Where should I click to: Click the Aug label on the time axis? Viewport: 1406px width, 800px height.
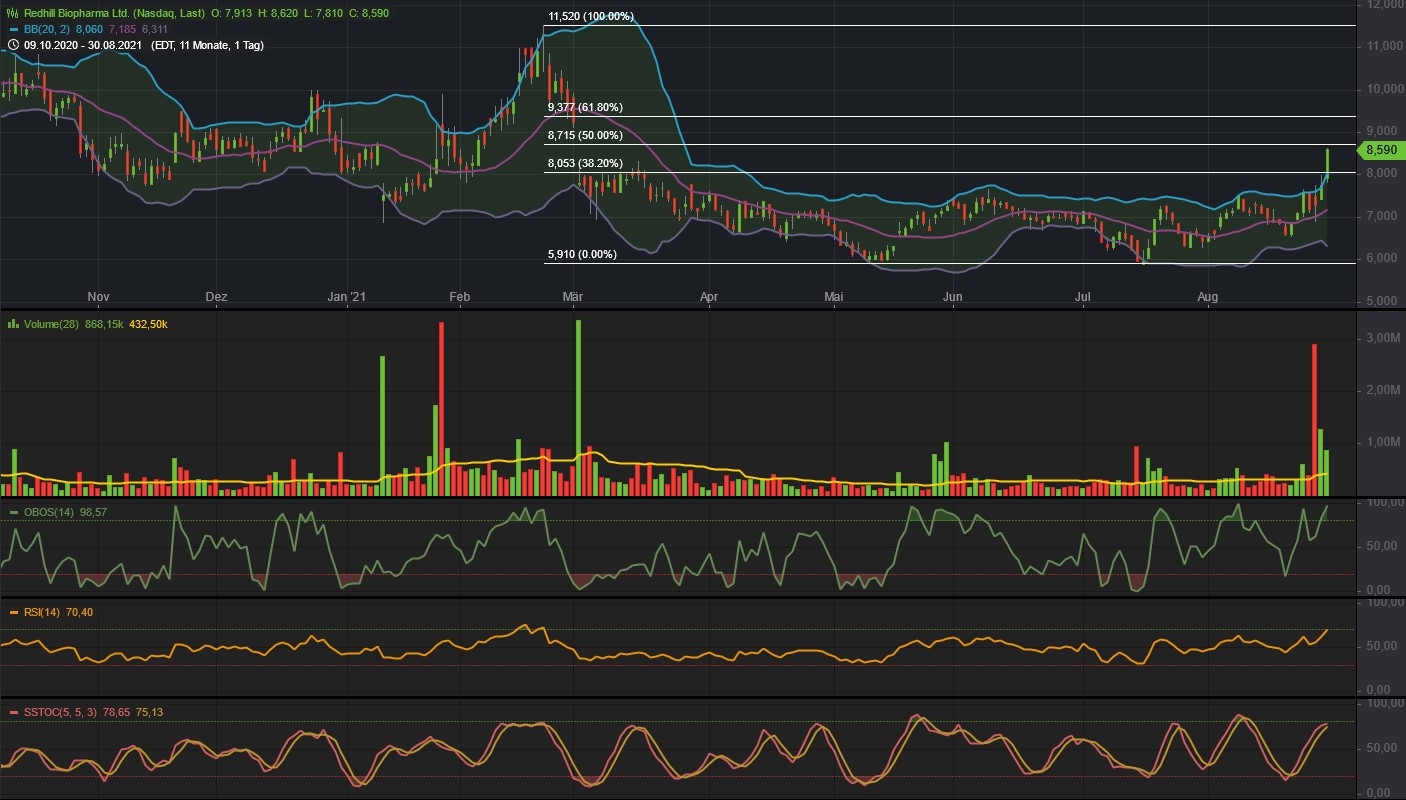point(1207,296)
